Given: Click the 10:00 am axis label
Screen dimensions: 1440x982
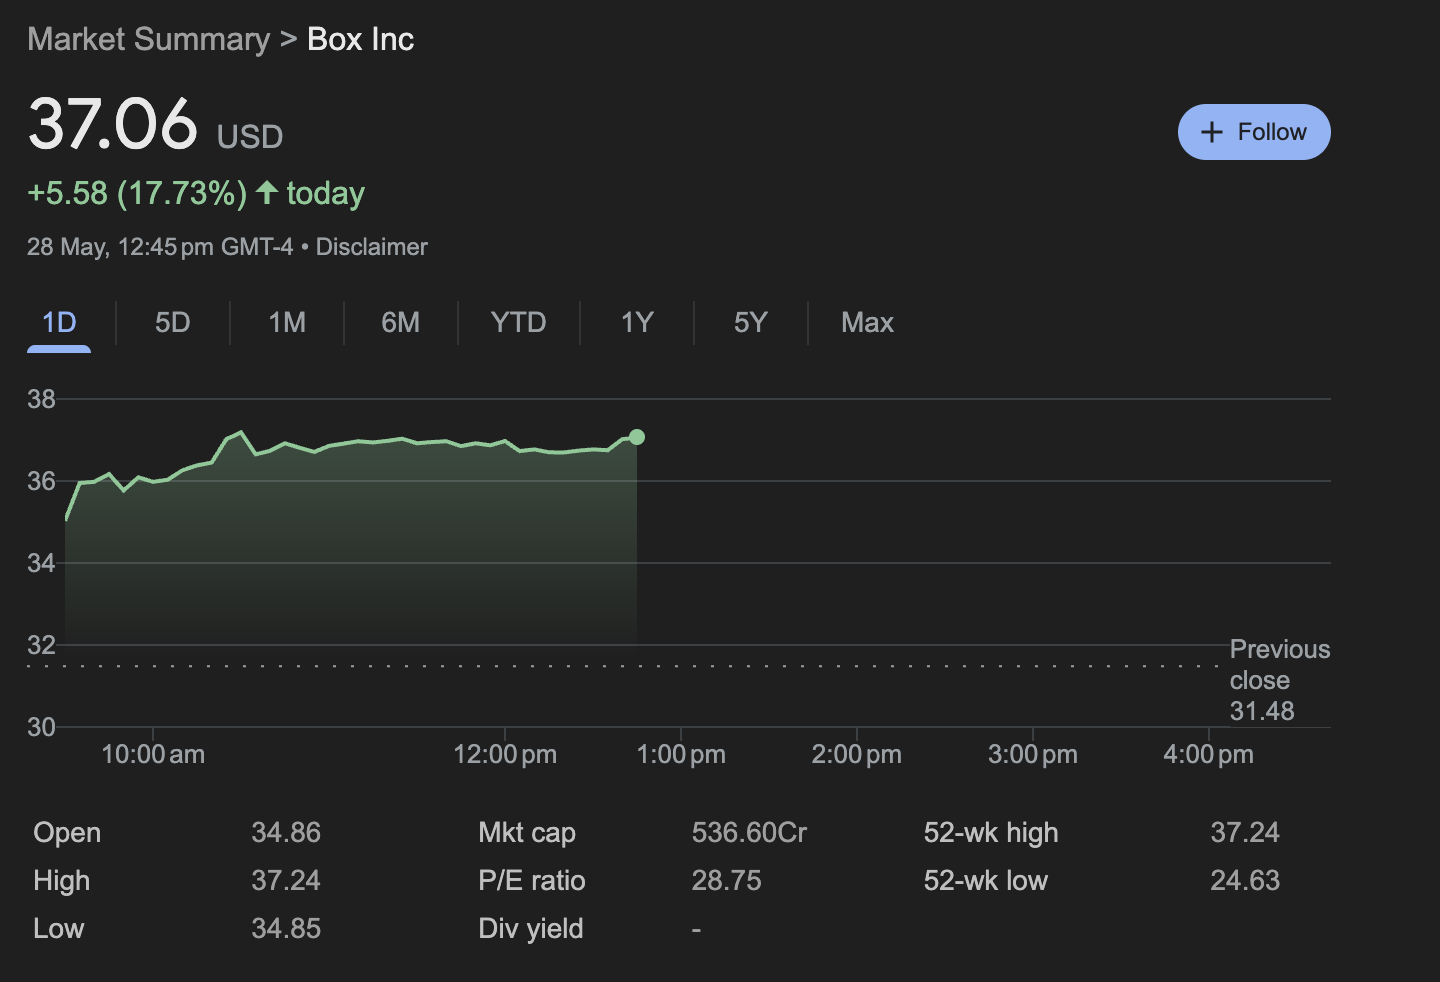Looking at the screenshot, I should [x=153, y=755].
